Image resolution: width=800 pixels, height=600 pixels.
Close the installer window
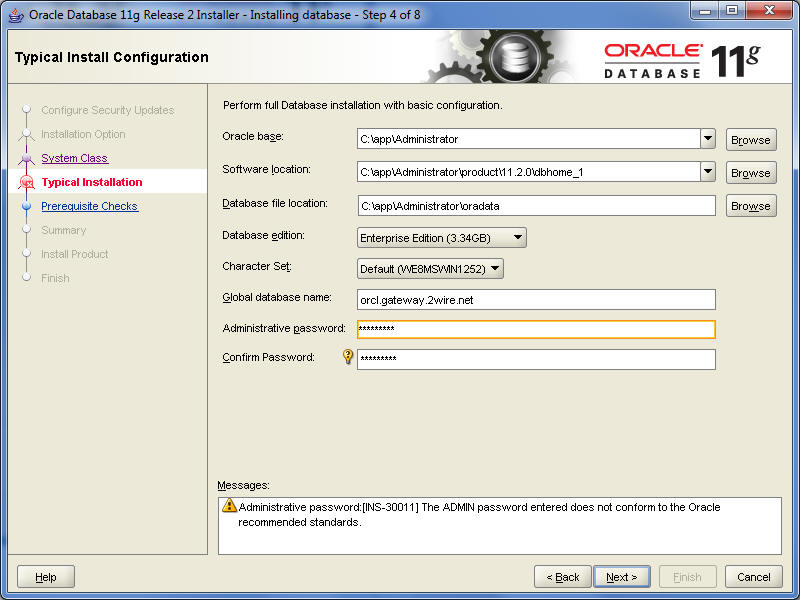pyautogui.click(x=770, y=11)
